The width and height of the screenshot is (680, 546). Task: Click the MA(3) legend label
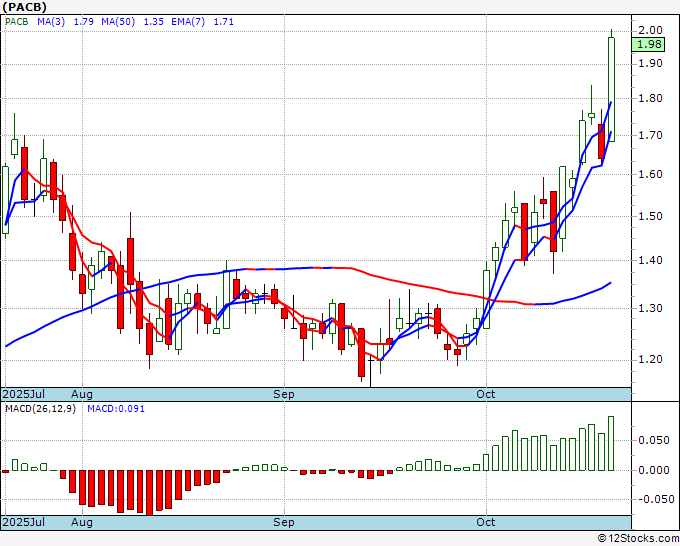point(51,22)
